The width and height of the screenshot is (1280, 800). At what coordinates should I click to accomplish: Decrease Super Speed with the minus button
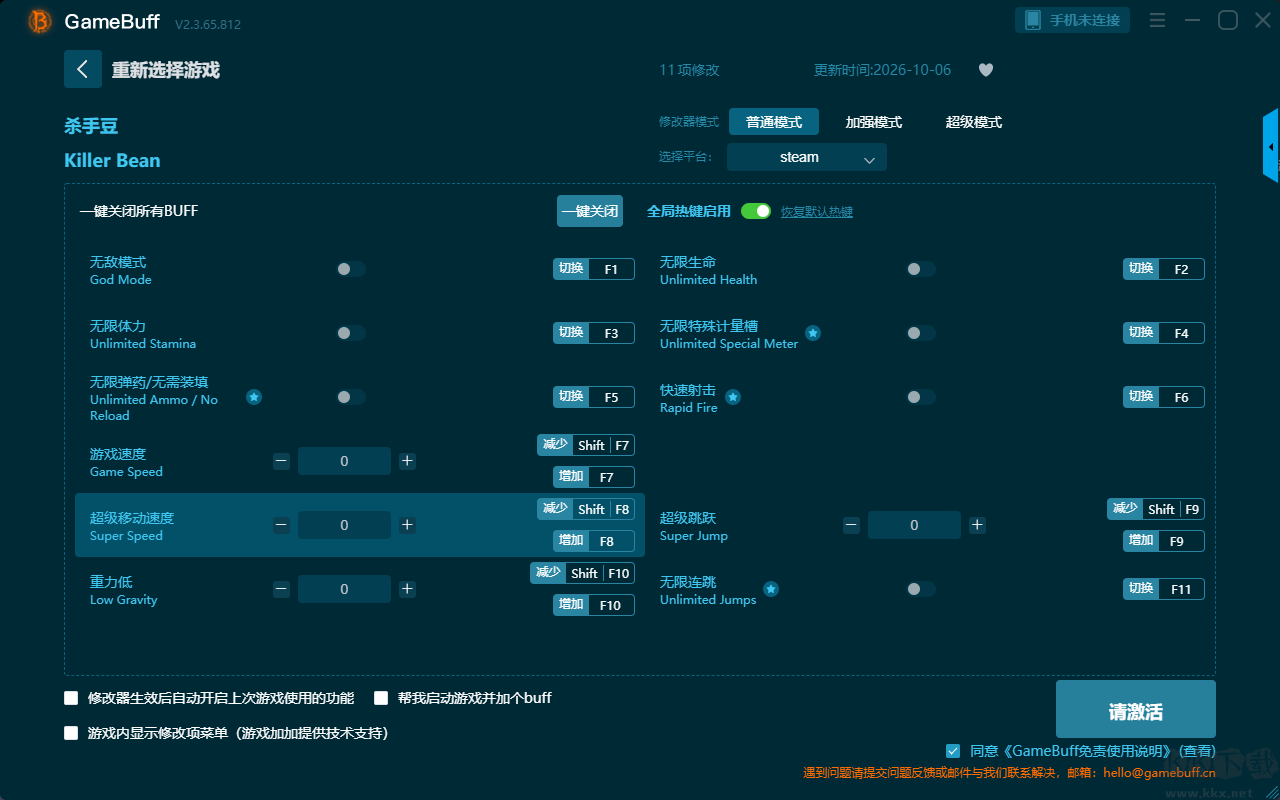(x=282, y=525)
